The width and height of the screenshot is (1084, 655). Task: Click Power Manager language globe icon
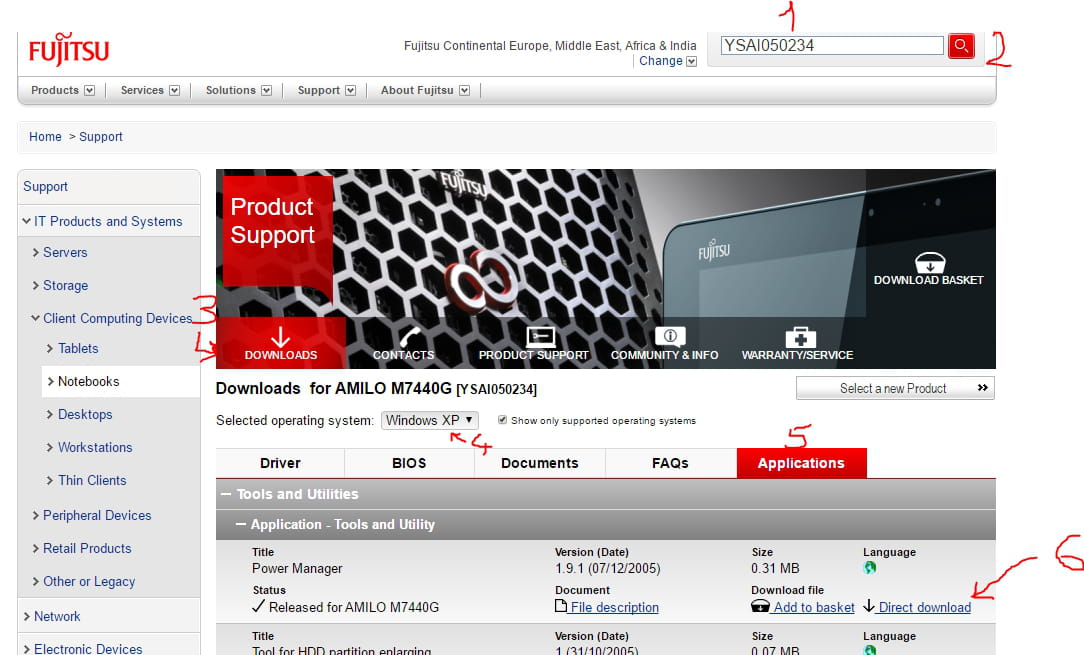[x=870, y=567]
